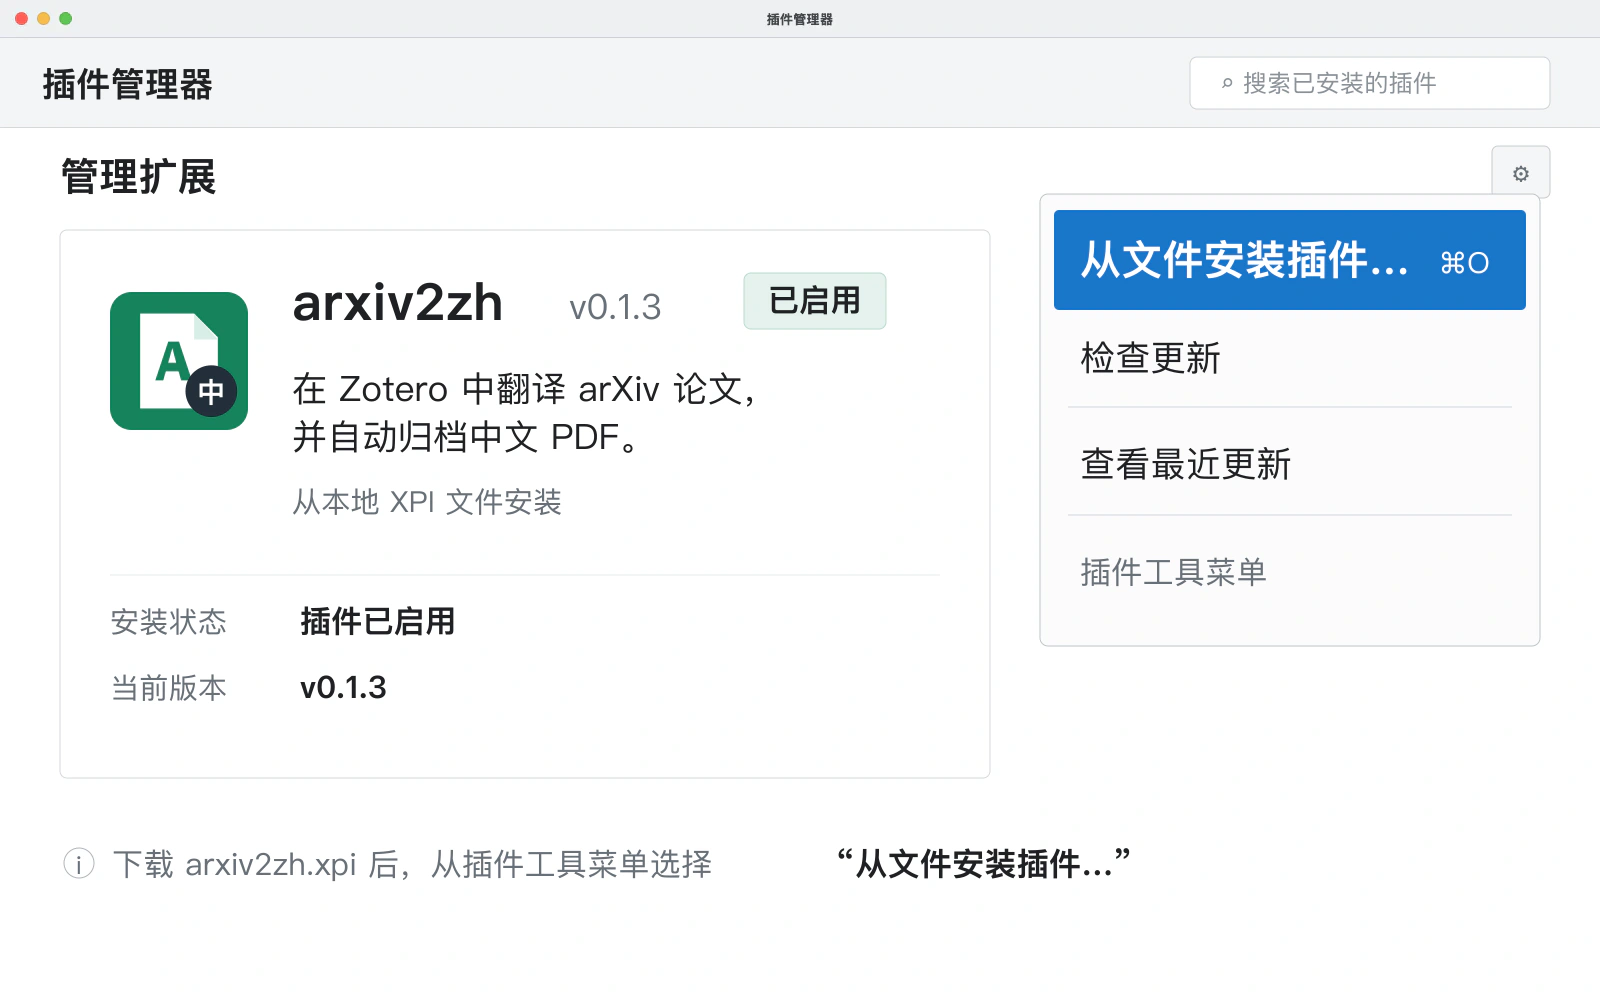
Task: Click the 管理扩展 heading
Action: 138,177
